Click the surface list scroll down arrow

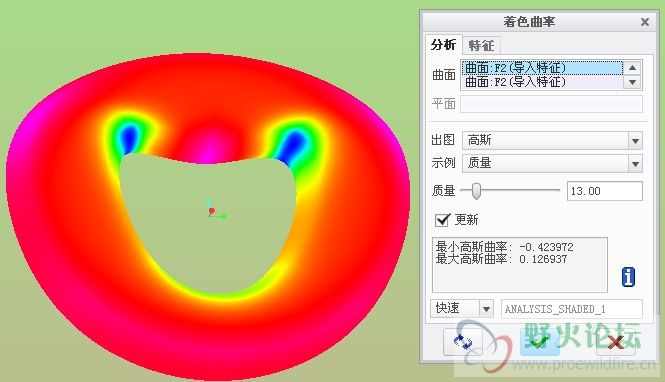coord(632,82)
